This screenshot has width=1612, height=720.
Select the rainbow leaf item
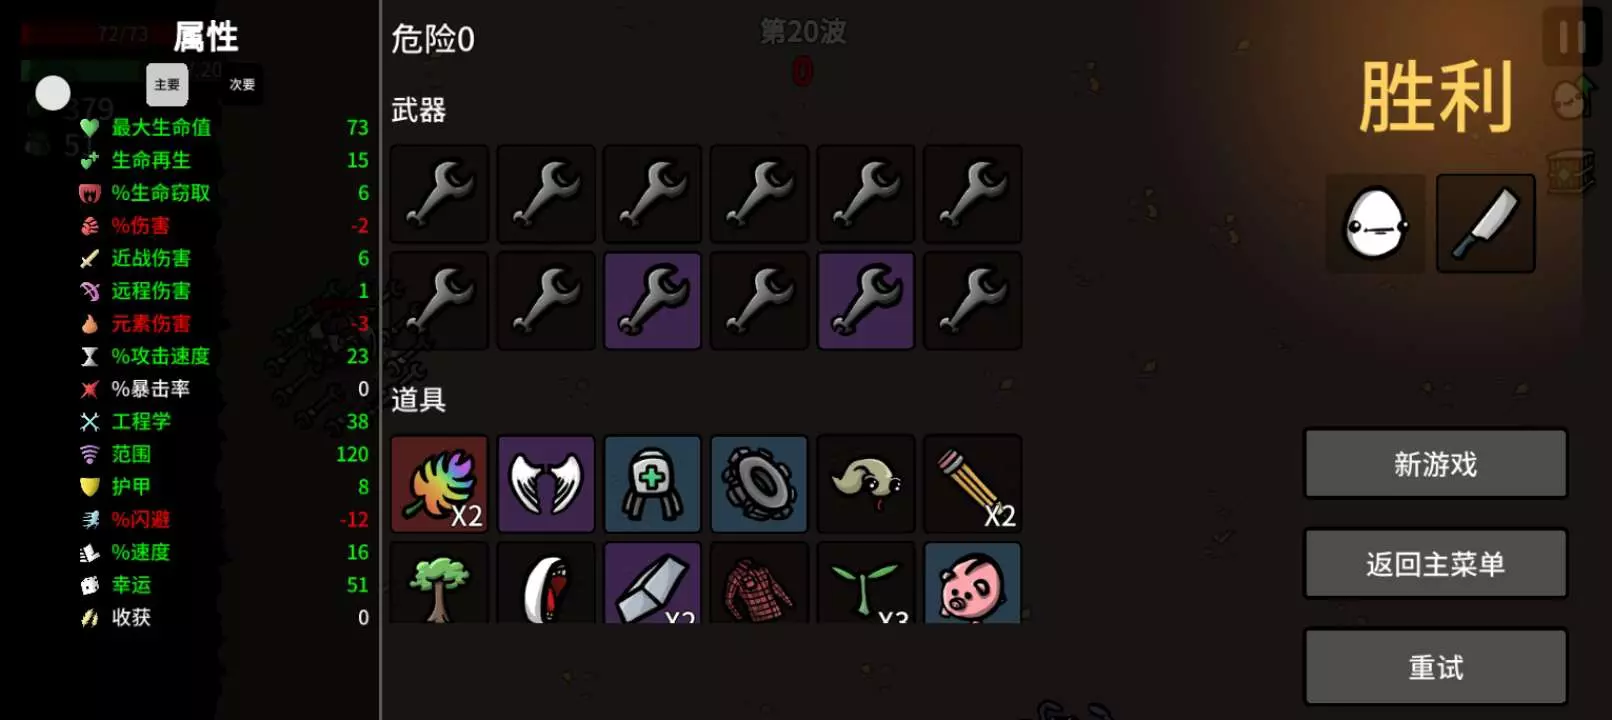[x=439, y=484]
